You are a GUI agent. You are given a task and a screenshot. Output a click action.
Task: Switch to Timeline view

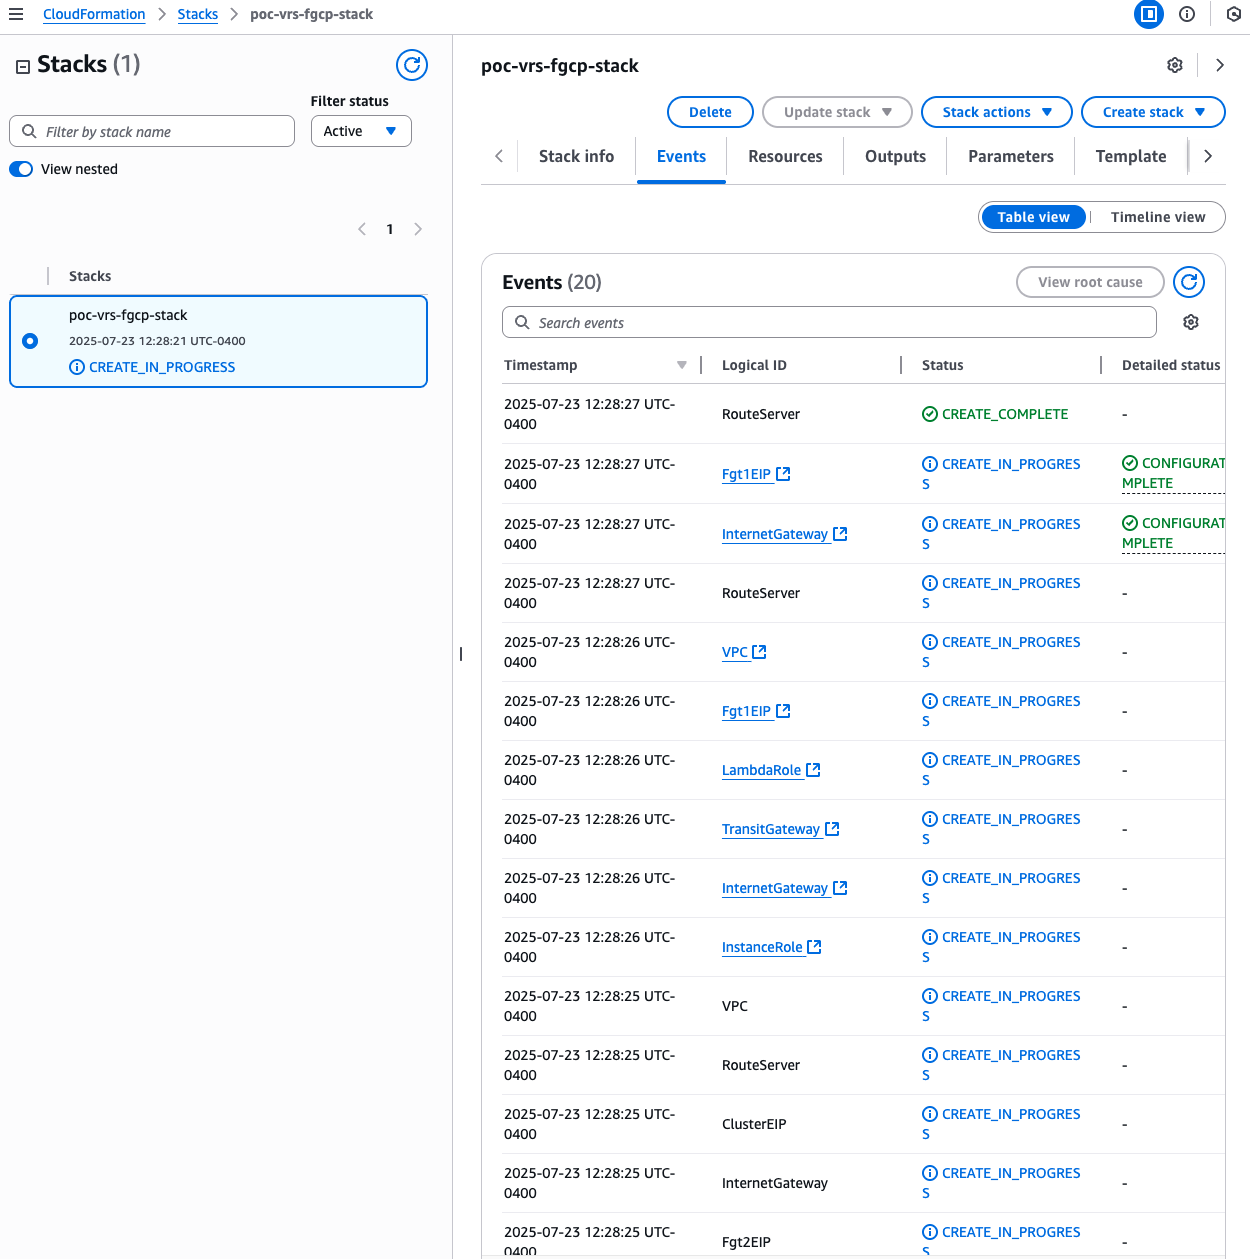click(1158, 217)
